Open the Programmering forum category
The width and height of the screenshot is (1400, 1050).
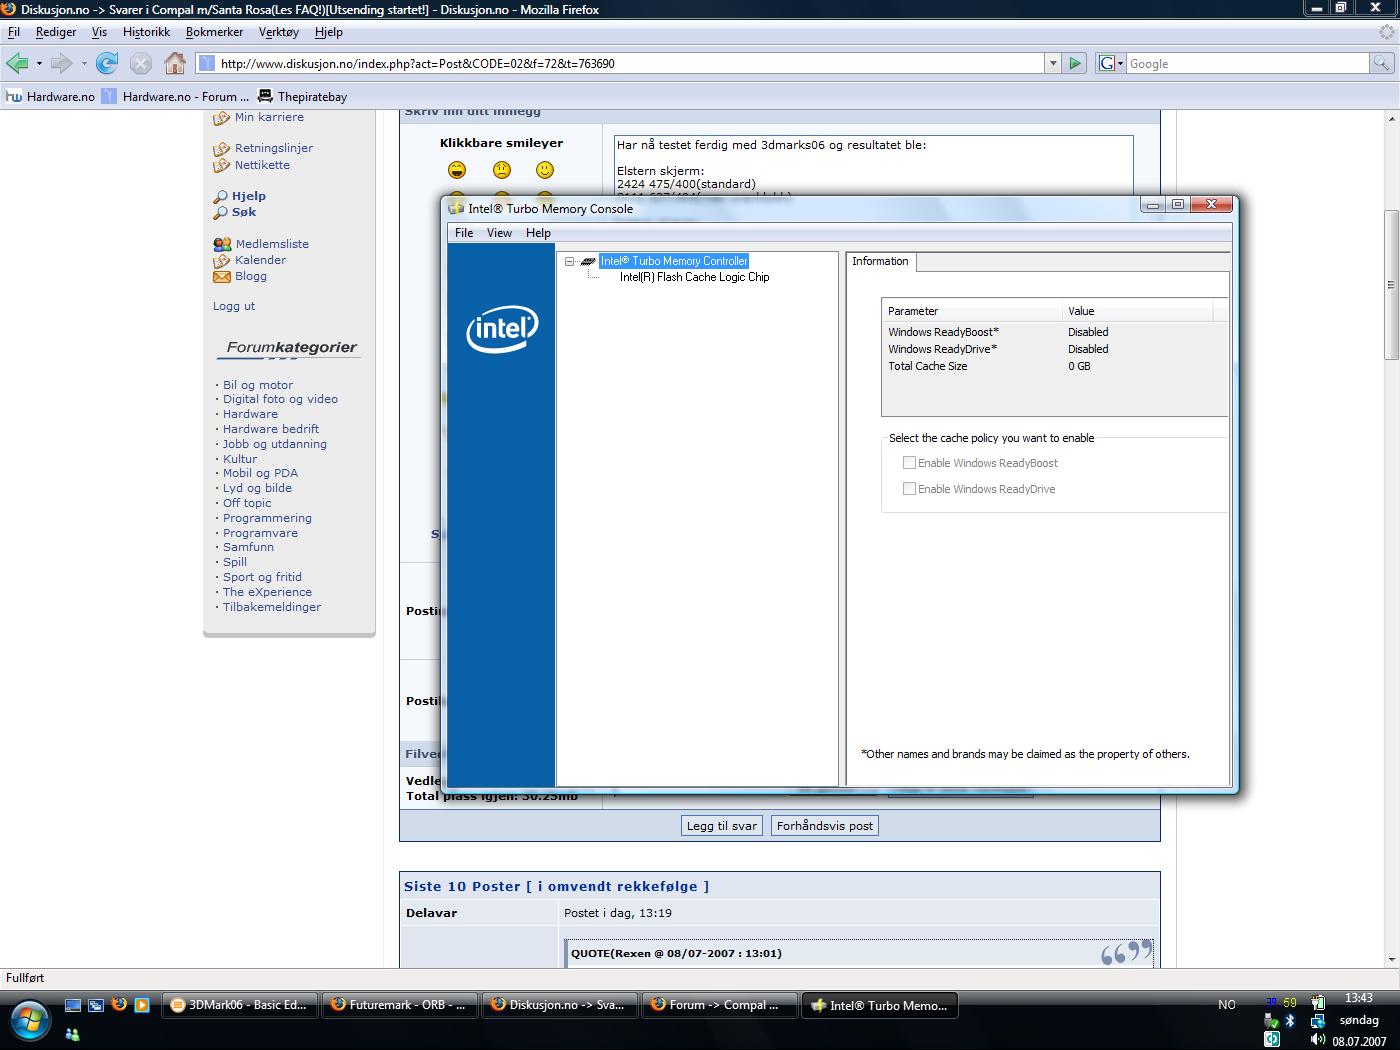[267, 518]
